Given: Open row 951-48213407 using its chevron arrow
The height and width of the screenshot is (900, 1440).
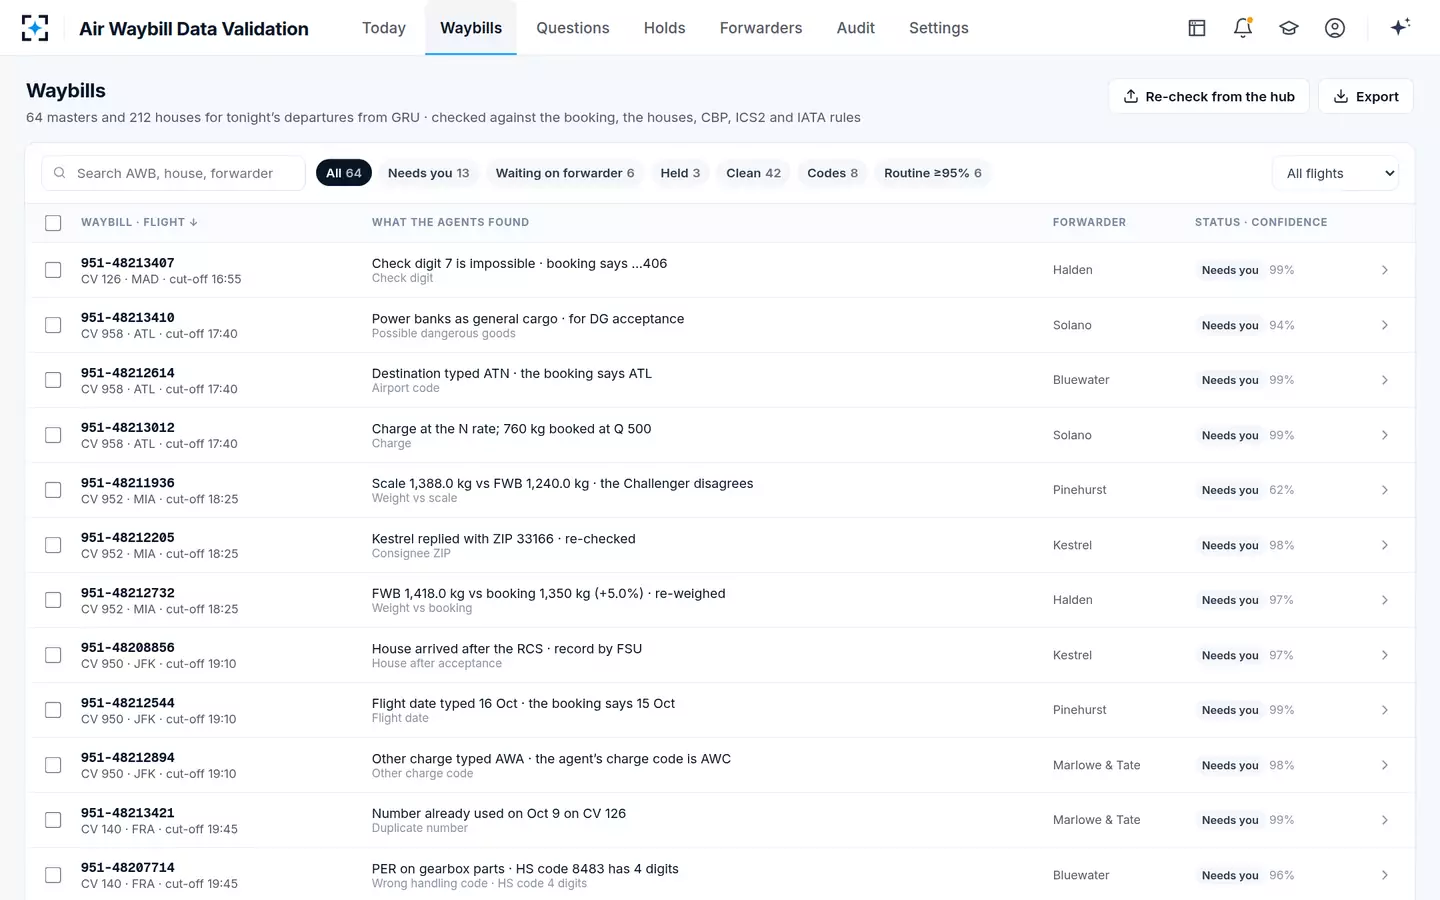Looking at the screenshot, I should click(1385, 270).
